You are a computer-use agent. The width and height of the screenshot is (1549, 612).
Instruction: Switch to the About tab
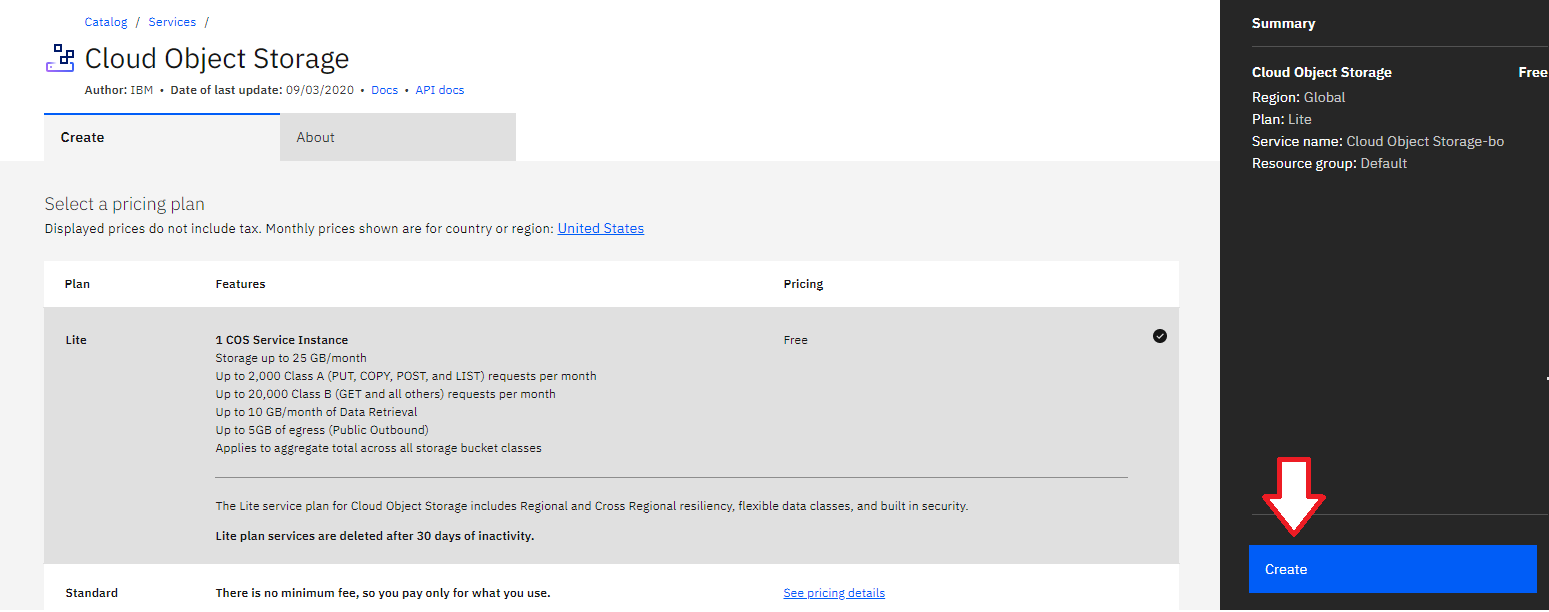(x=397, y=138)
